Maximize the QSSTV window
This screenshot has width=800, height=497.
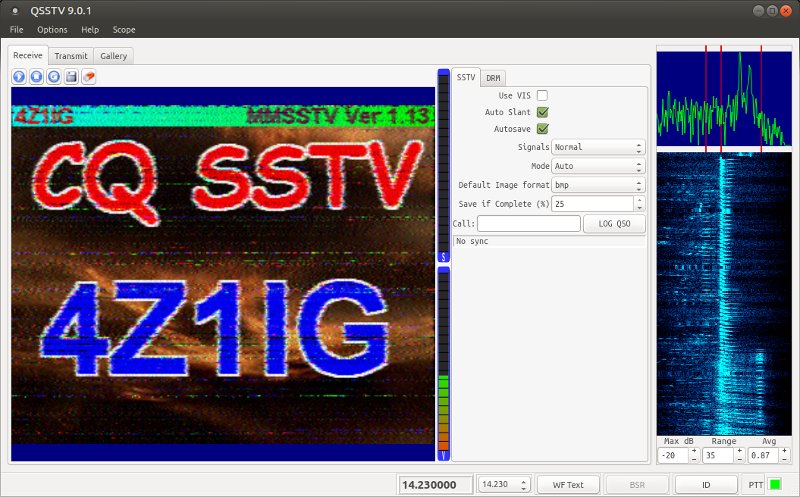point(772,11)
